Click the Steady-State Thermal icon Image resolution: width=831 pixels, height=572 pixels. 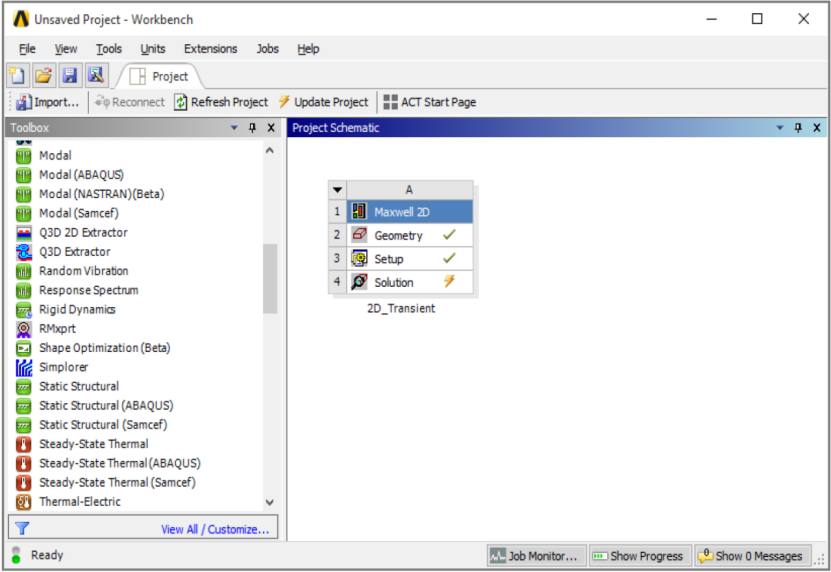coord(23,444)
